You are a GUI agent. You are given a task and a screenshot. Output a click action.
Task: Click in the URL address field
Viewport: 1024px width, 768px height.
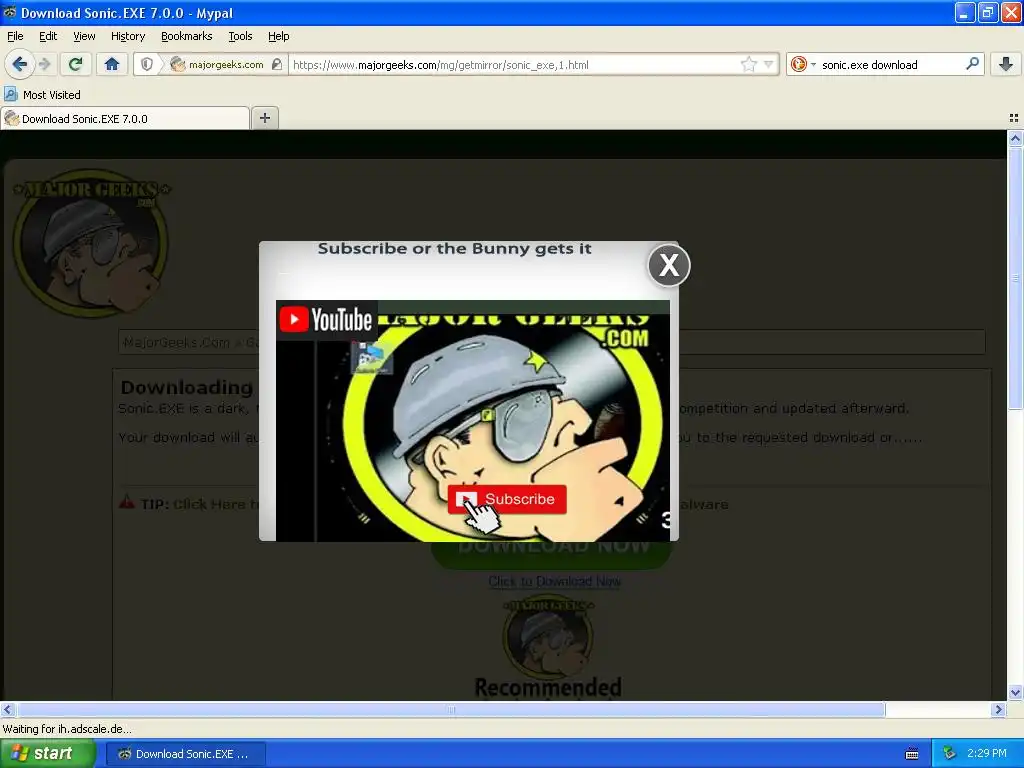pyautogui.click(x=513, y=64)
